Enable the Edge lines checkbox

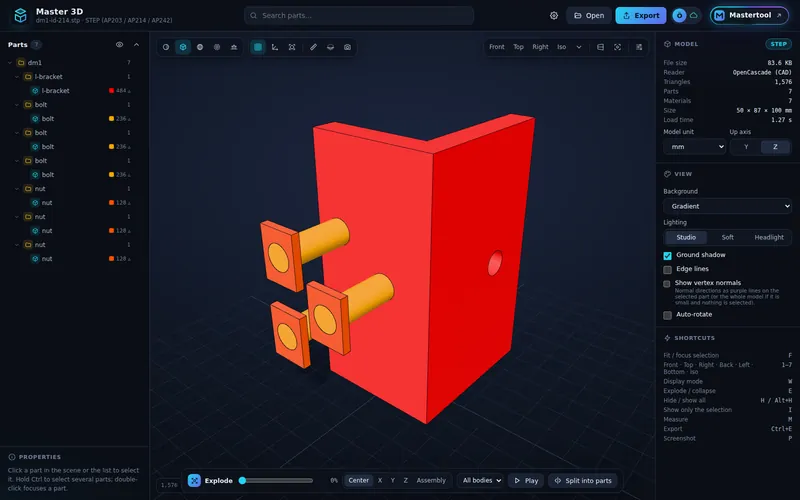(667, 269)
